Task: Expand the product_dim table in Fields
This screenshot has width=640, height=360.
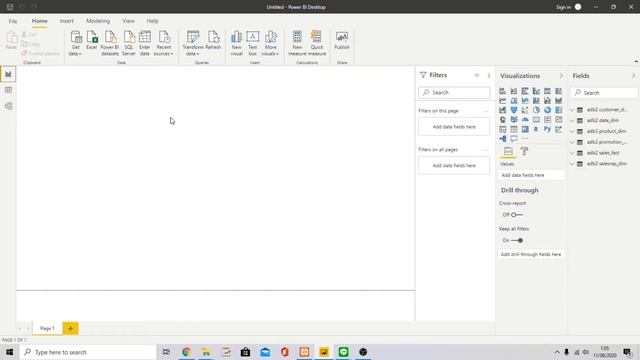Action: (572, 131)
